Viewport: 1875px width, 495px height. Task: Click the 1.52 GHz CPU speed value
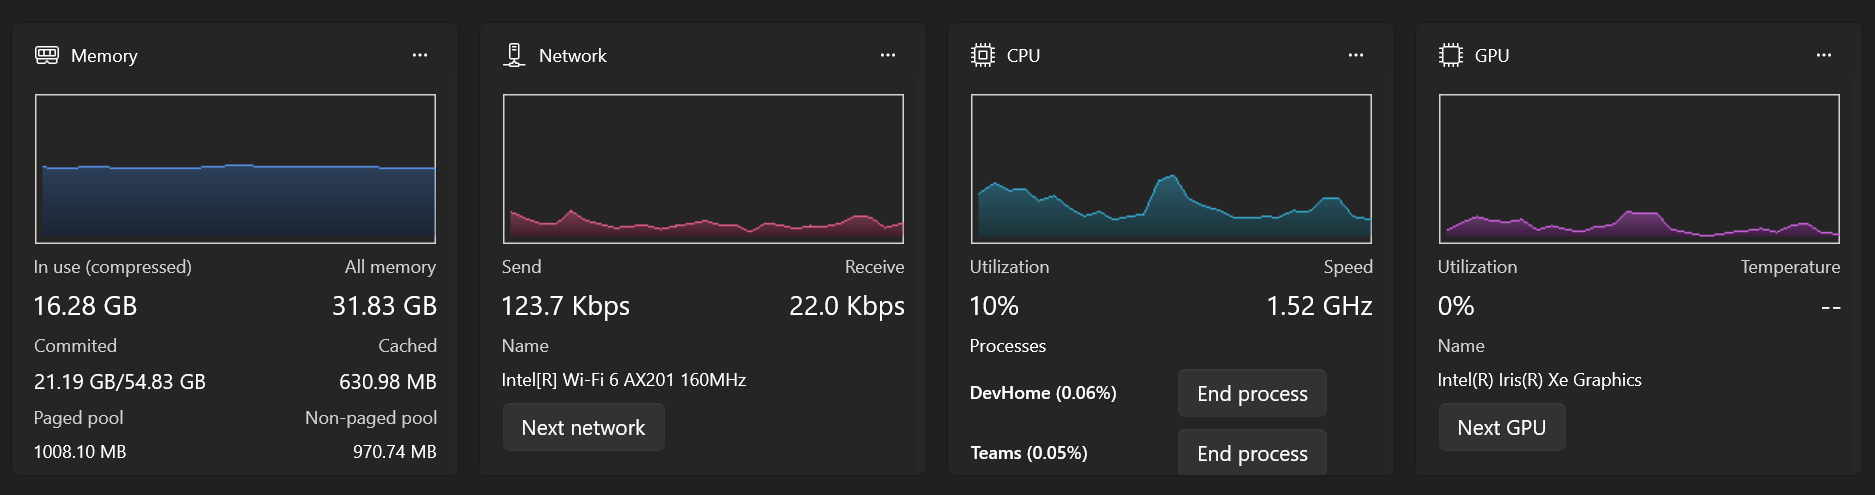1319,306
